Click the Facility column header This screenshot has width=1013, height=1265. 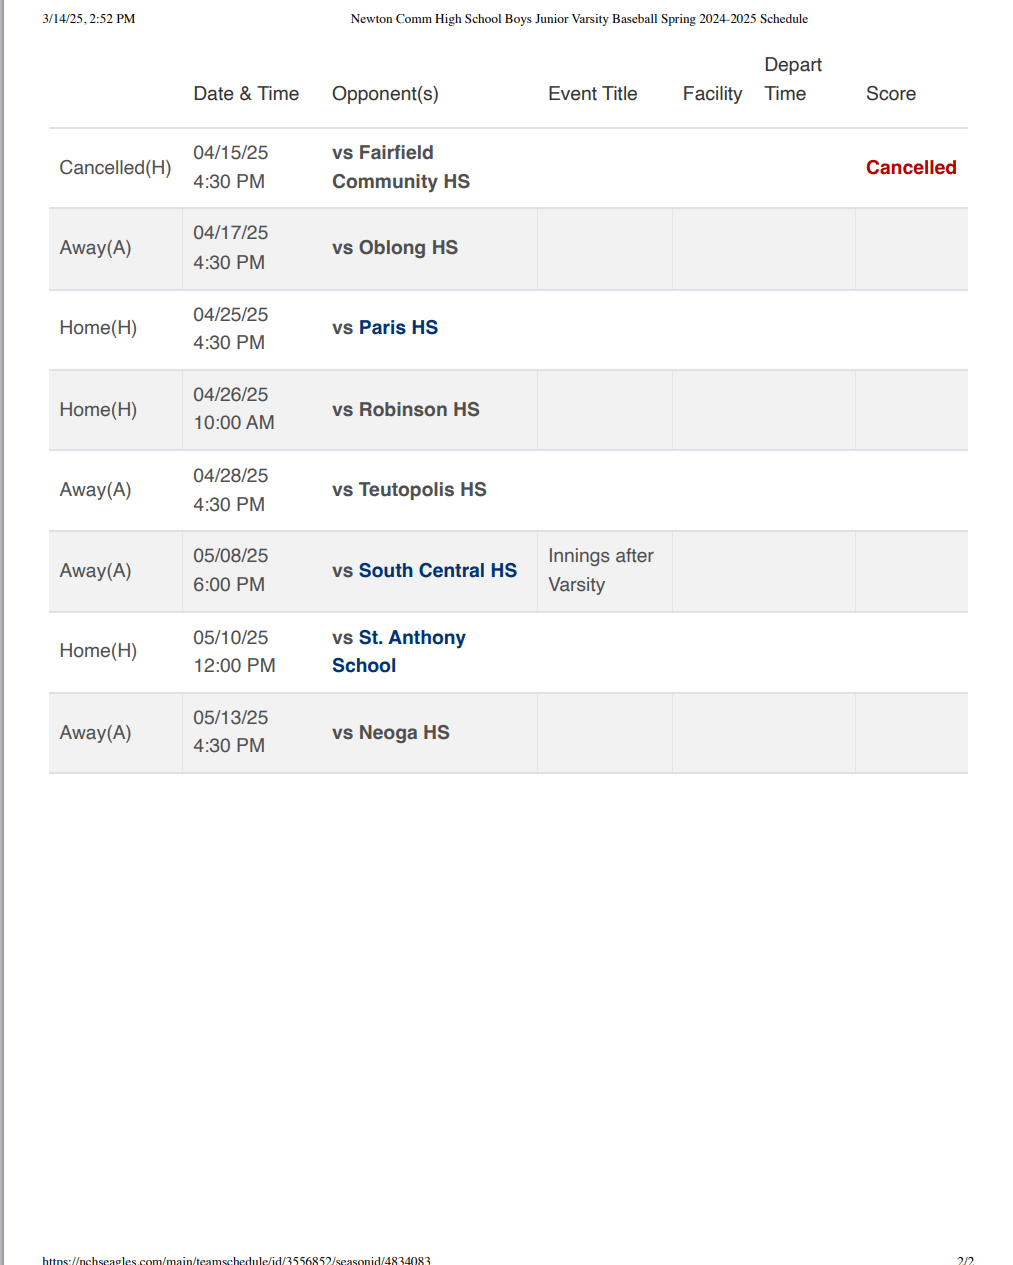[x=712, y=94]
